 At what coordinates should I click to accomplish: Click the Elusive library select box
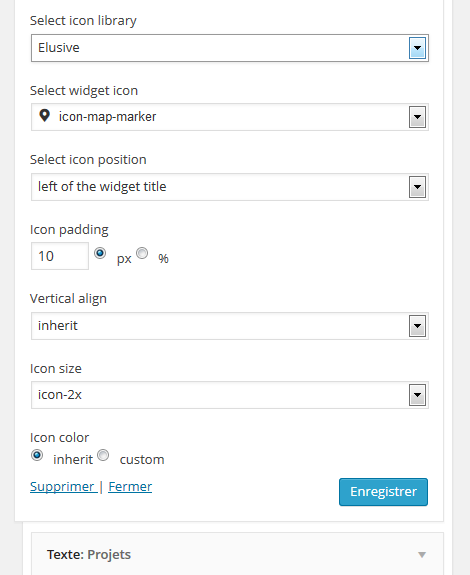click(x=230, y=48)
